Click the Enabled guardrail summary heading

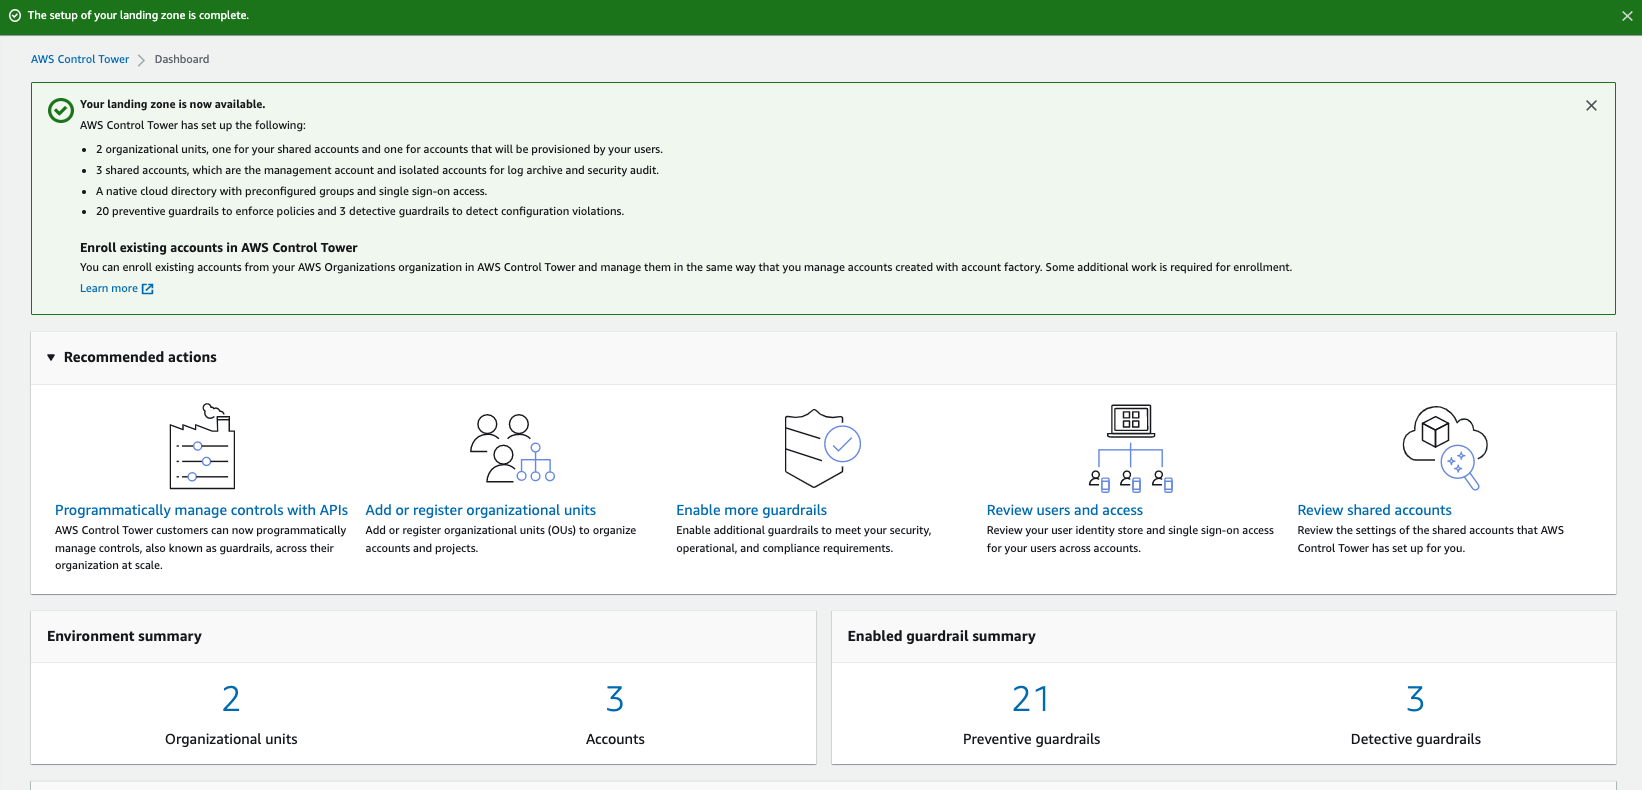pos(942,636)
